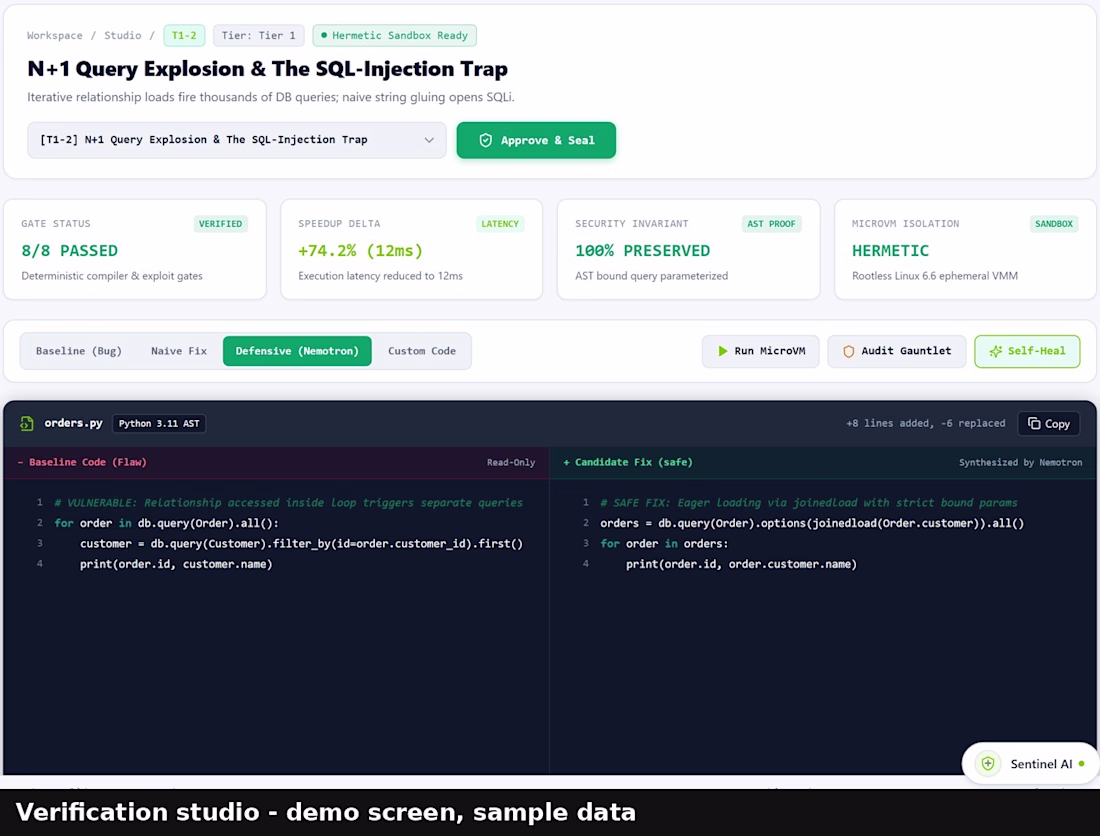Image resolution: width=1100 pixels, height=836 pixels.
Task: Click the filter_by code line in baseline
Action: [x=302, y=544]
